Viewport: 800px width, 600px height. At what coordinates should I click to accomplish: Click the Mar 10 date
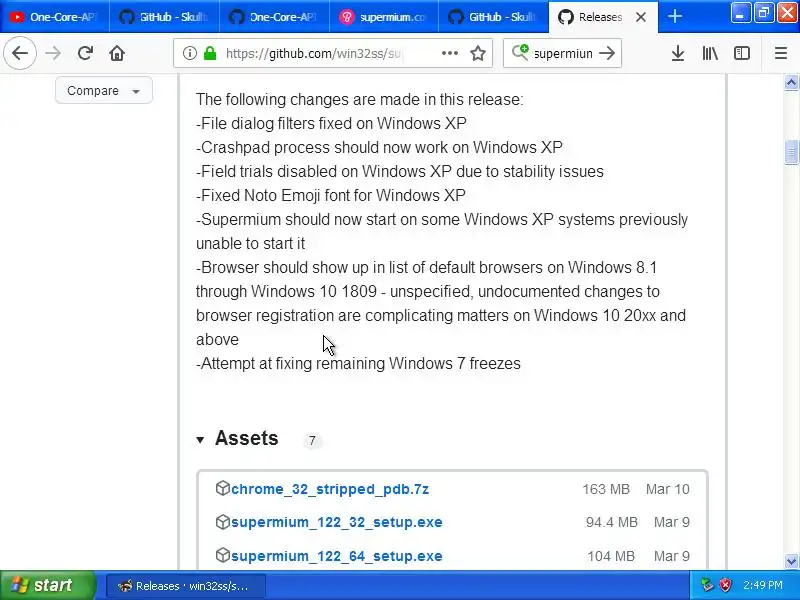point(667,489)
